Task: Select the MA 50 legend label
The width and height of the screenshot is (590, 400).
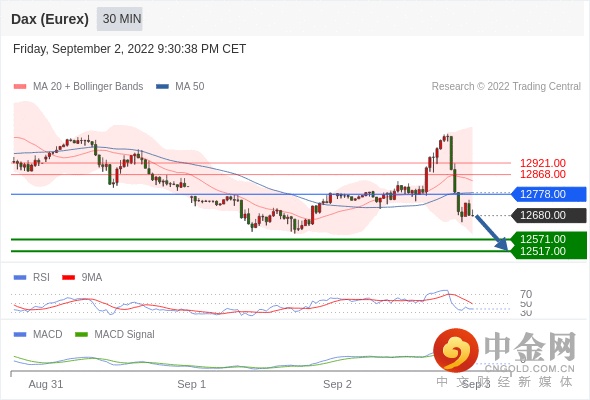Action: [x=190, y=87]
